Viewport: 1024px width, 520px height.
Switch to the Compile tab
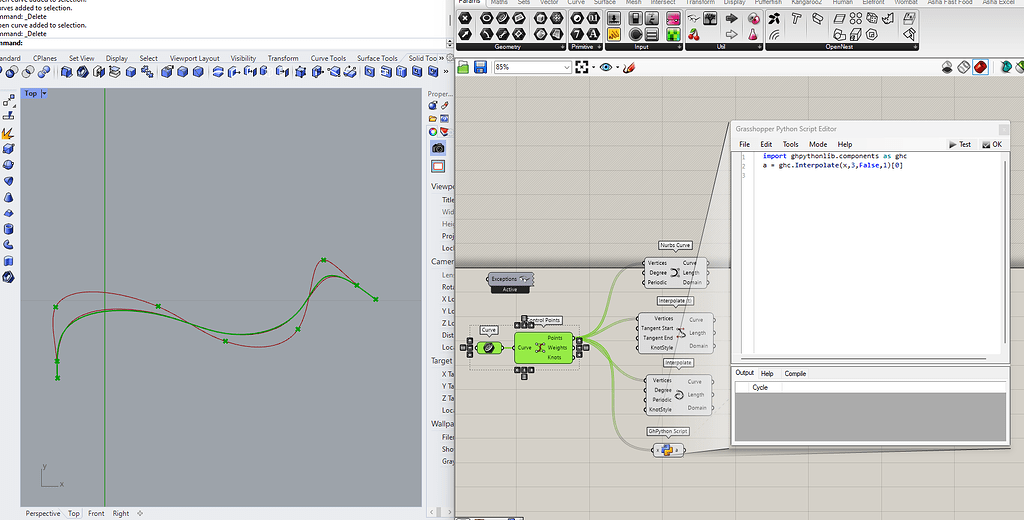coord(795,374)
